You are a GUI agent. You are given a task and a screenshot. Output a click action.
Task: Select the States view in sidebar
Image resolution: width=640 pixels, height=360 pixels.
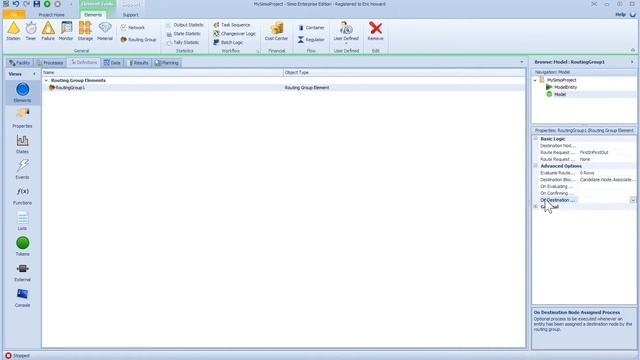click(x=22, y=144)
